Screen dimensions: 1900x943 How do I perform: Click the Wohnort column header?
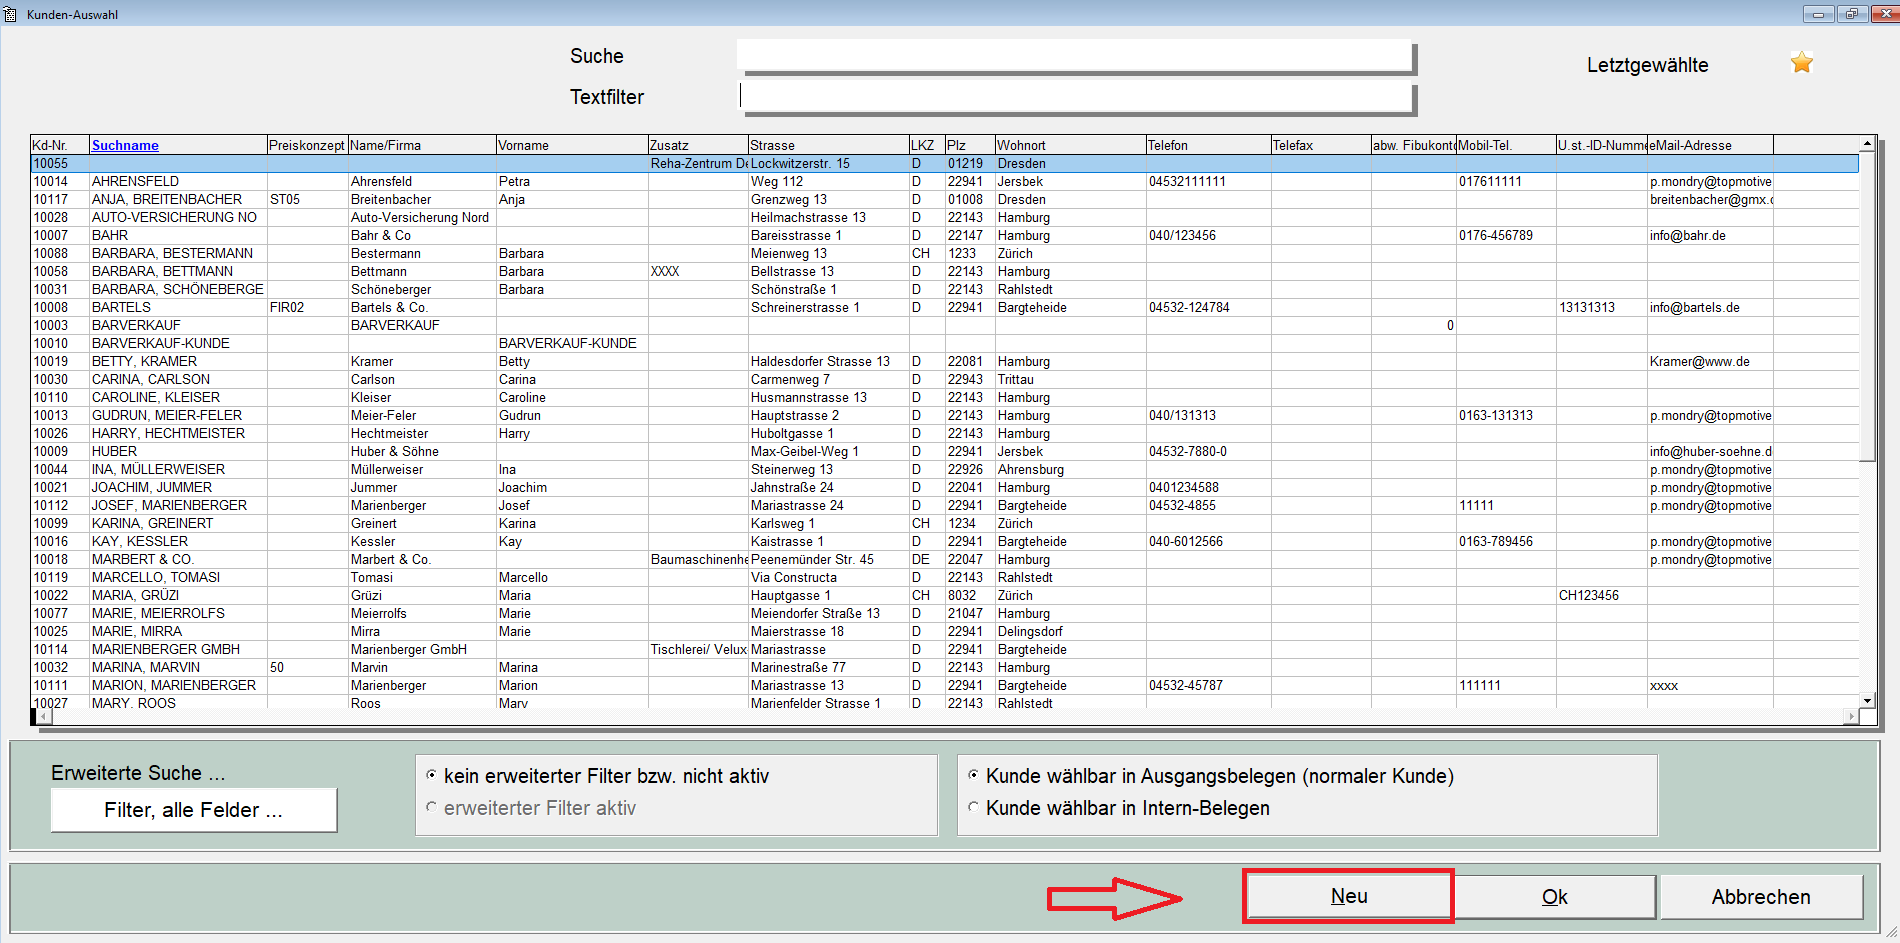click(1070, 145)
